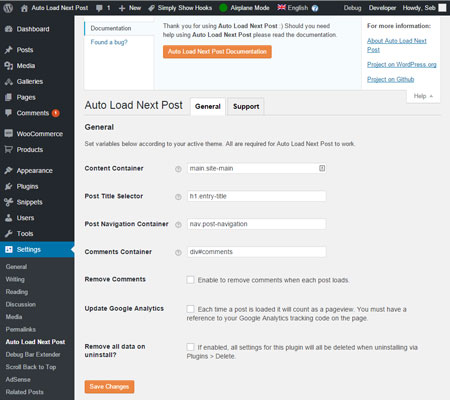Image resolution: width=450 pixels, height=400 pixels.
Task: Open comments bubble in admin bar
Action: (x=103, y=8)
